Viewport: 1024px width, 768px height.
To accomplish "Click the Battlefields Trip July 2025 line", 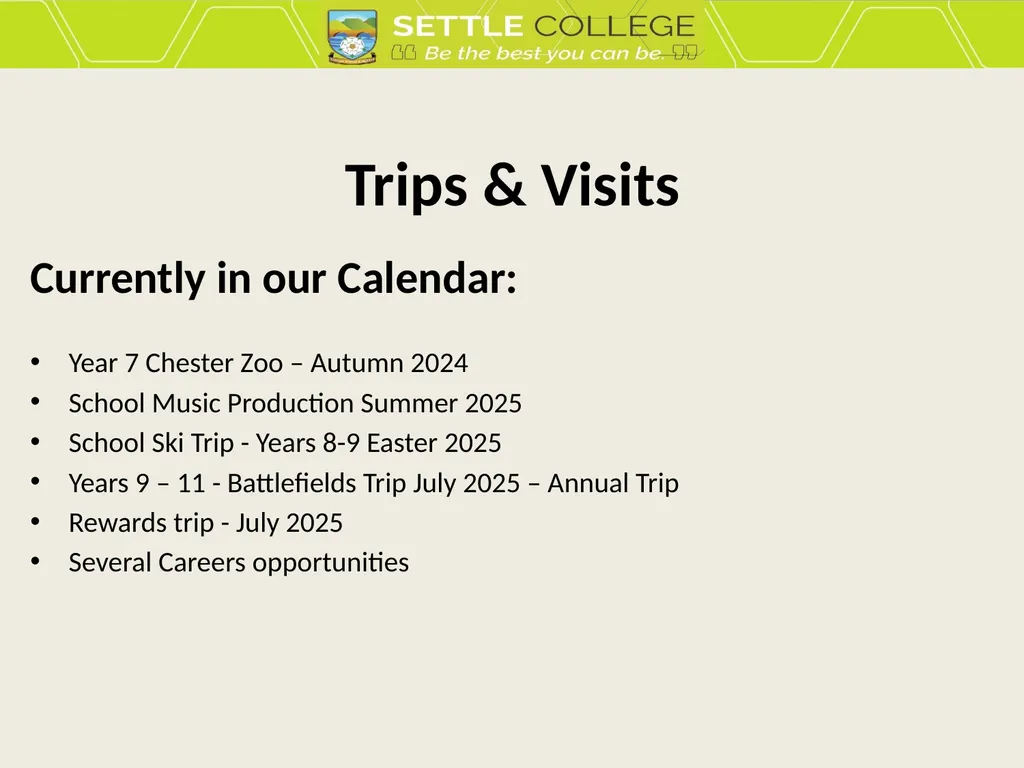I will coord(374,483).
